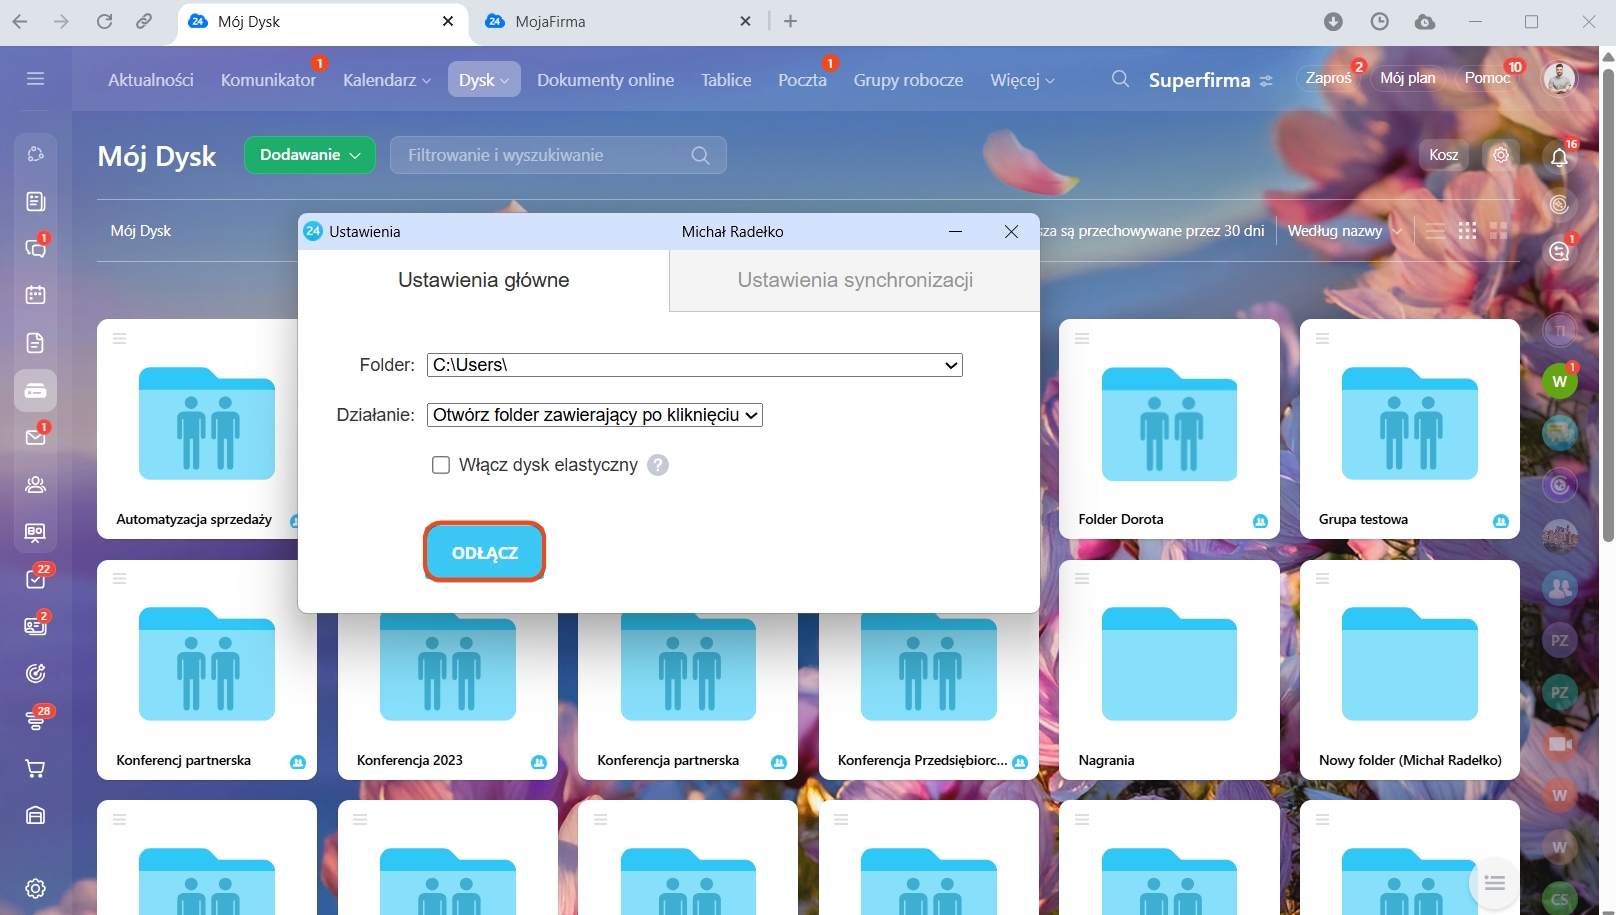Expand the Kalendarz menu
Viewport: 1616px width, 915px height.
(x=387, y=80)
